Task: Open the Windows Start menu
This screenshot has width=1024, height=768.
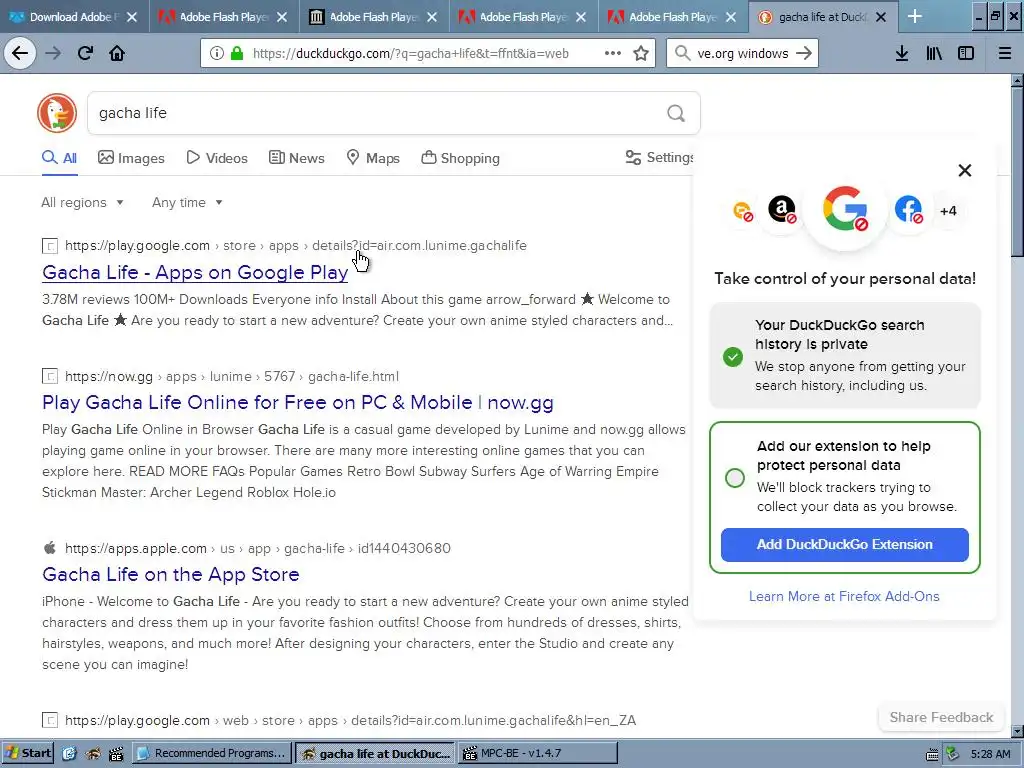Action: pyautogui.click(x=27, y=753)
